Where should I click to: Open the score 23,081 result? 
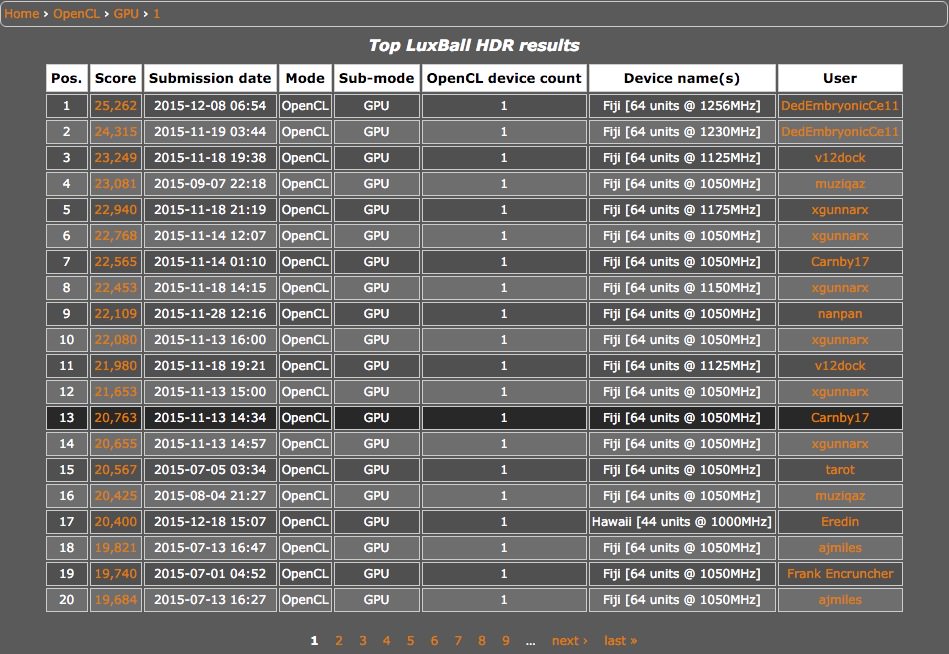(116, 183)
